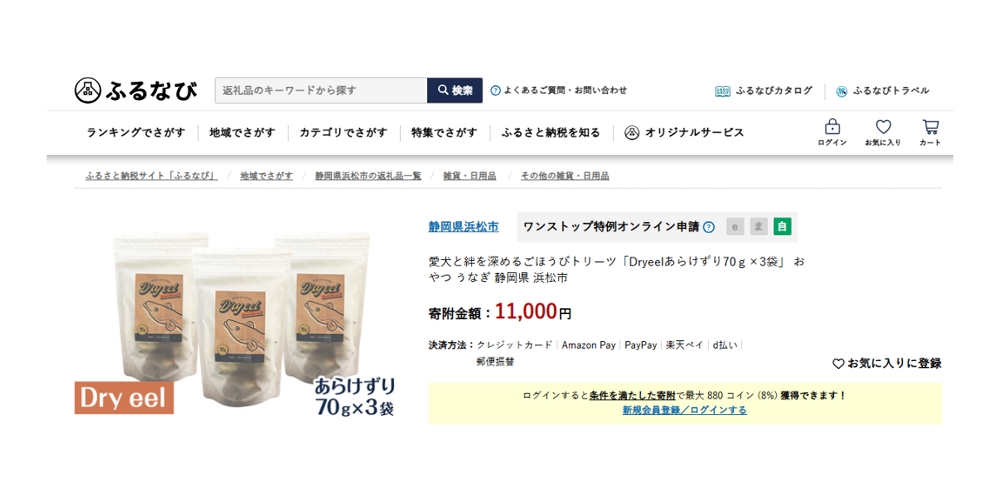
Task: Focus the 返礼品のキーワード search field
Action: pyautogui.click(x=321, y=91)
